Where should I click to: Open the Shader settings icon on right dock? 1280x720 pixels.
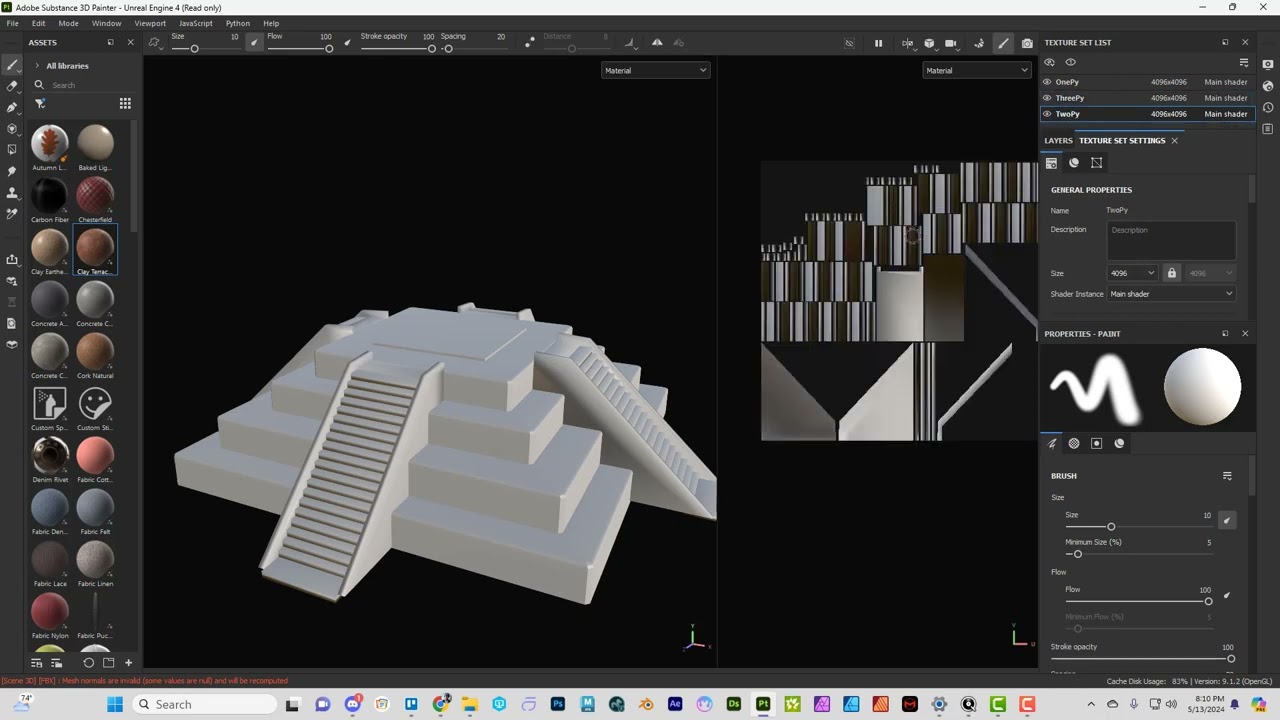[1268, 86]
